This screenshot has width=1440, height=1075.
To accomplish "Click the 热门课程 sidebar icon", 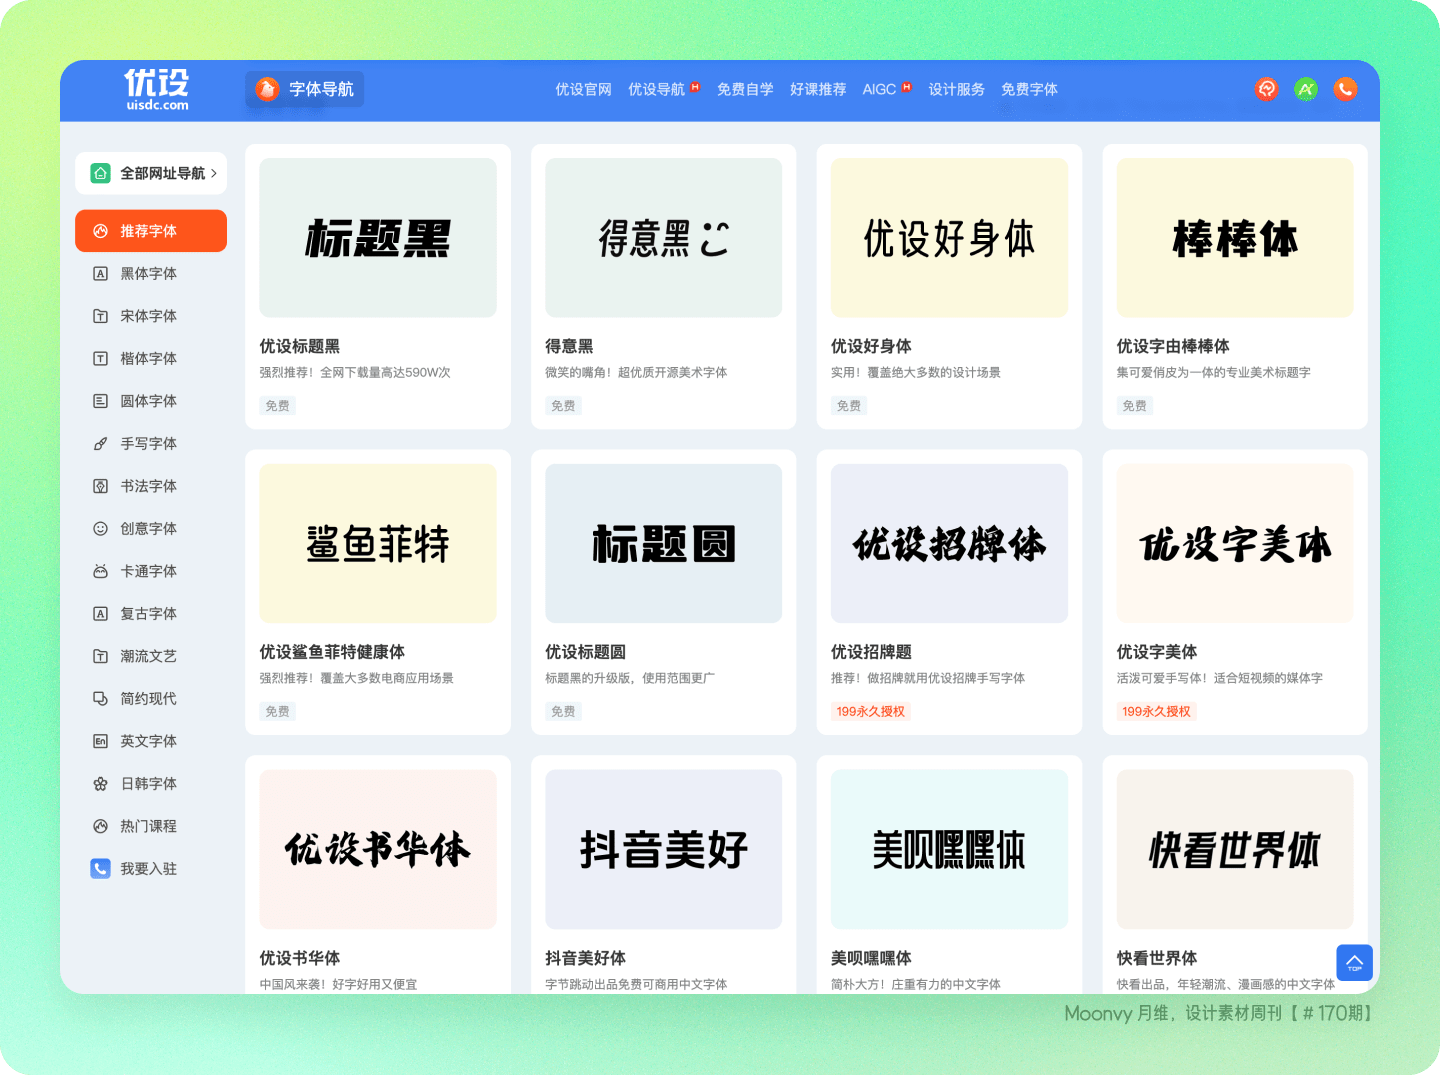I will pos(100,826).
